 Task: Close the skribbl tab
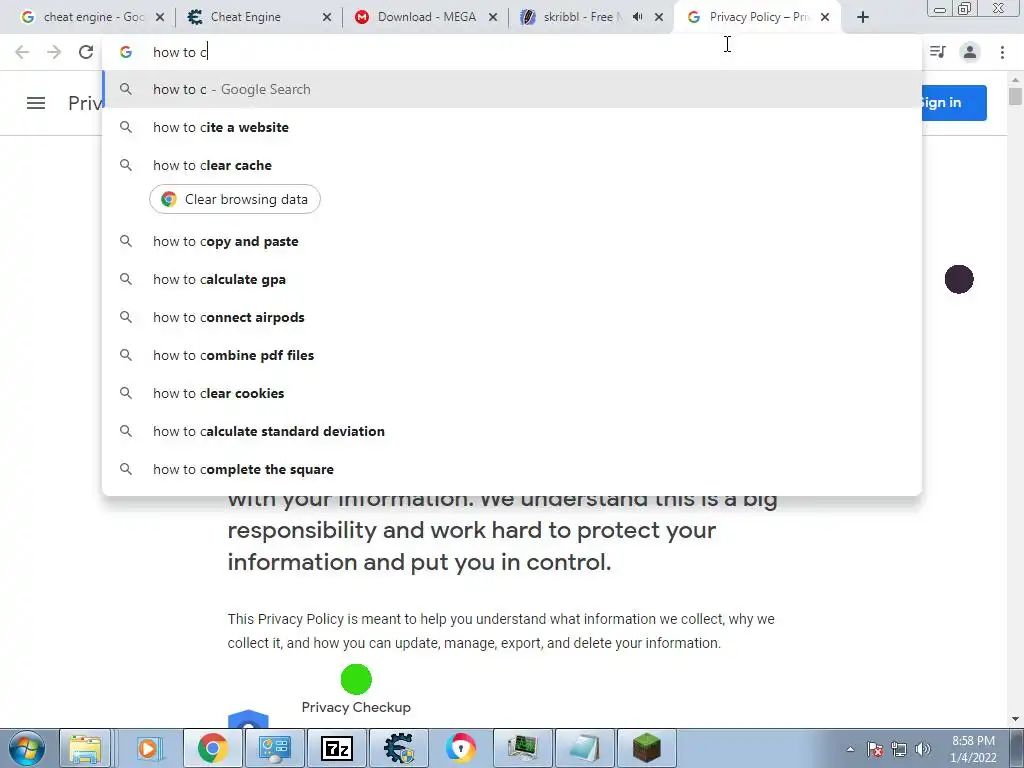[x=659, y=18]
